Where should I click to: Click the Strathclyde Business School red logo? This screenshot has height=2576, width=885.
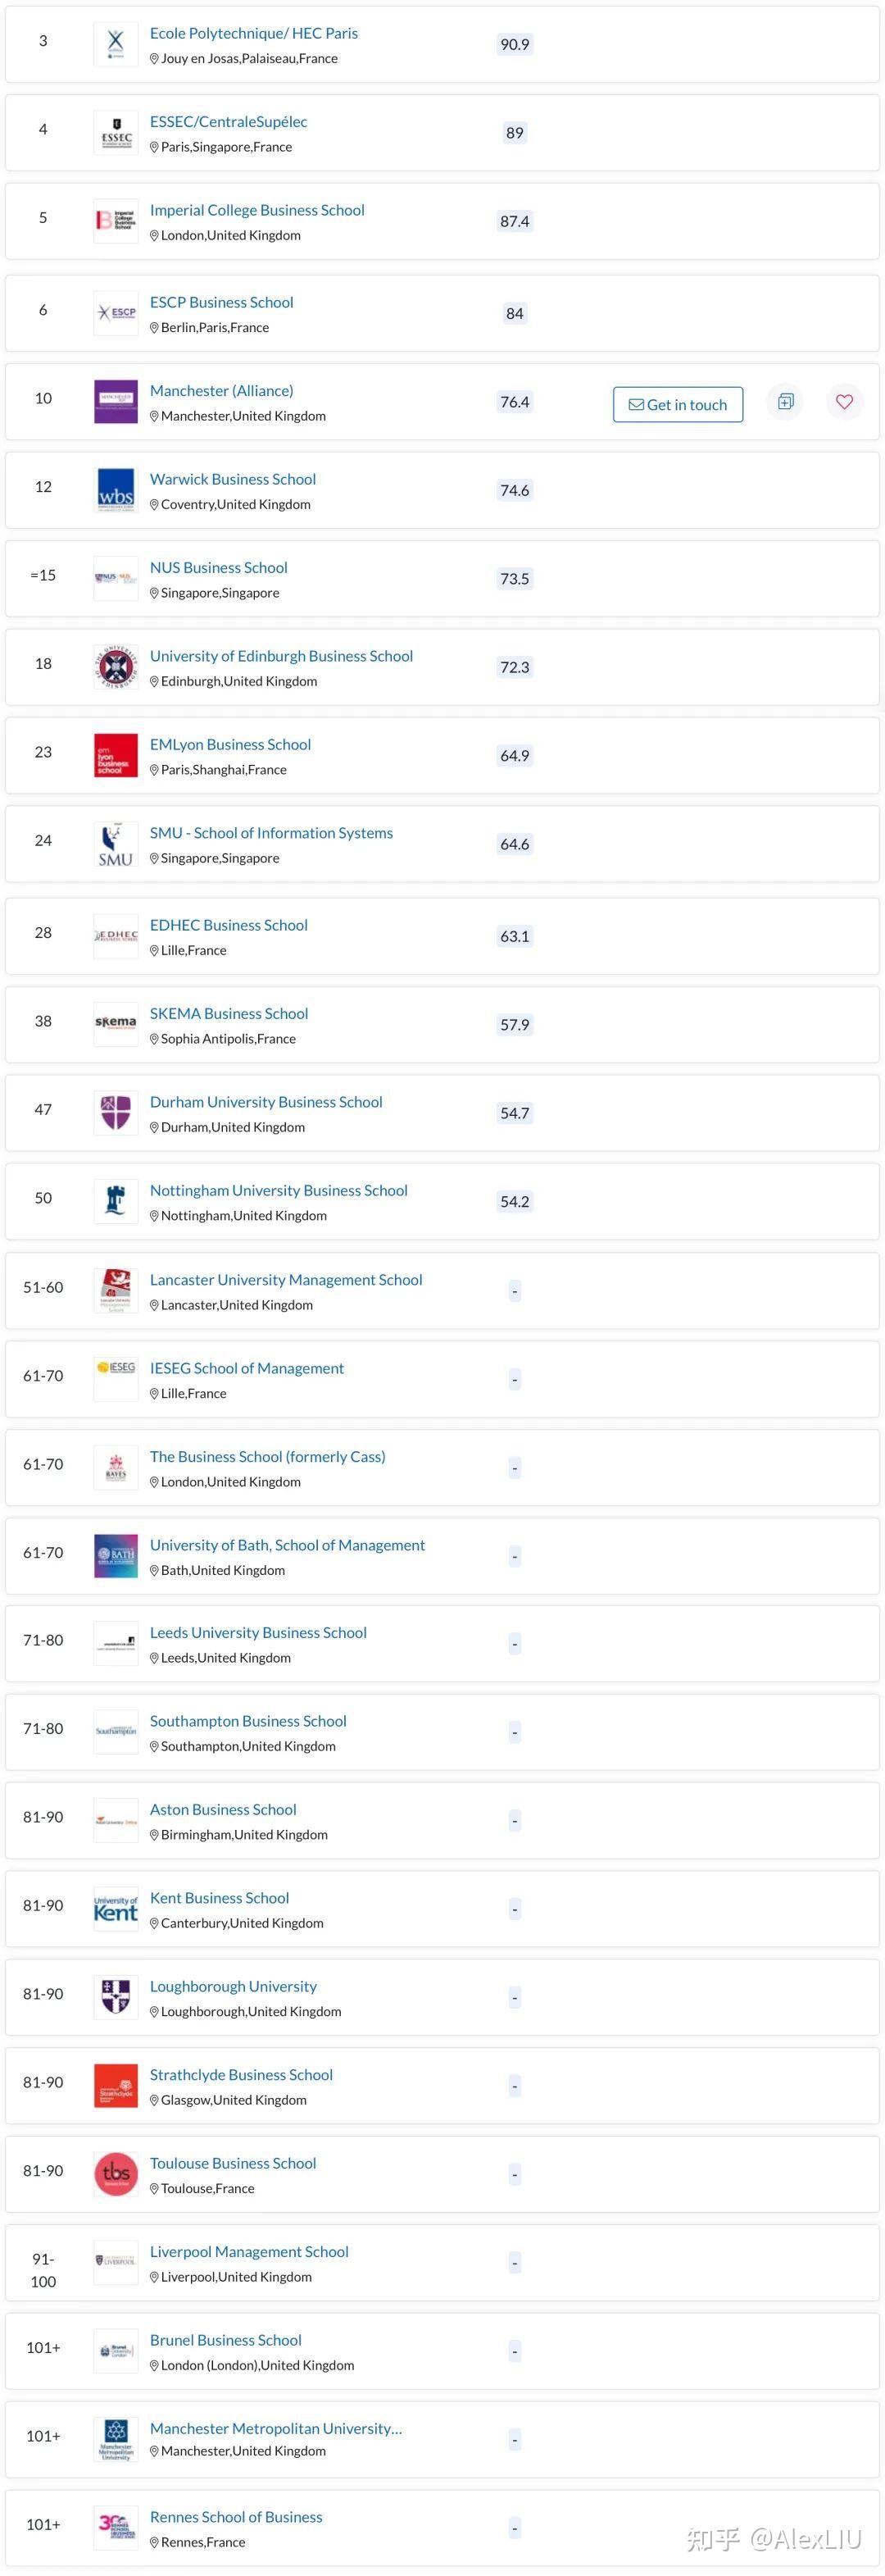pos(116,2086)
